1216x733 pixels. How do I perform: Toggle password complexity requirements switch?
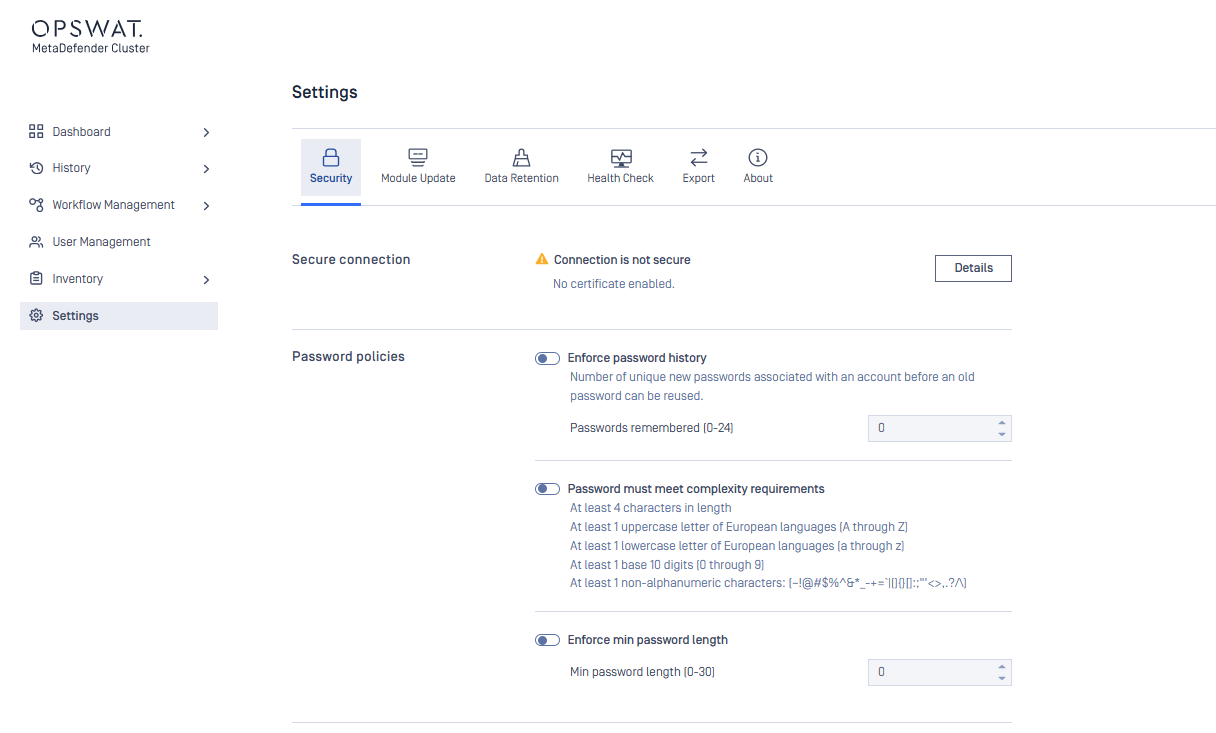click(547, 489)
